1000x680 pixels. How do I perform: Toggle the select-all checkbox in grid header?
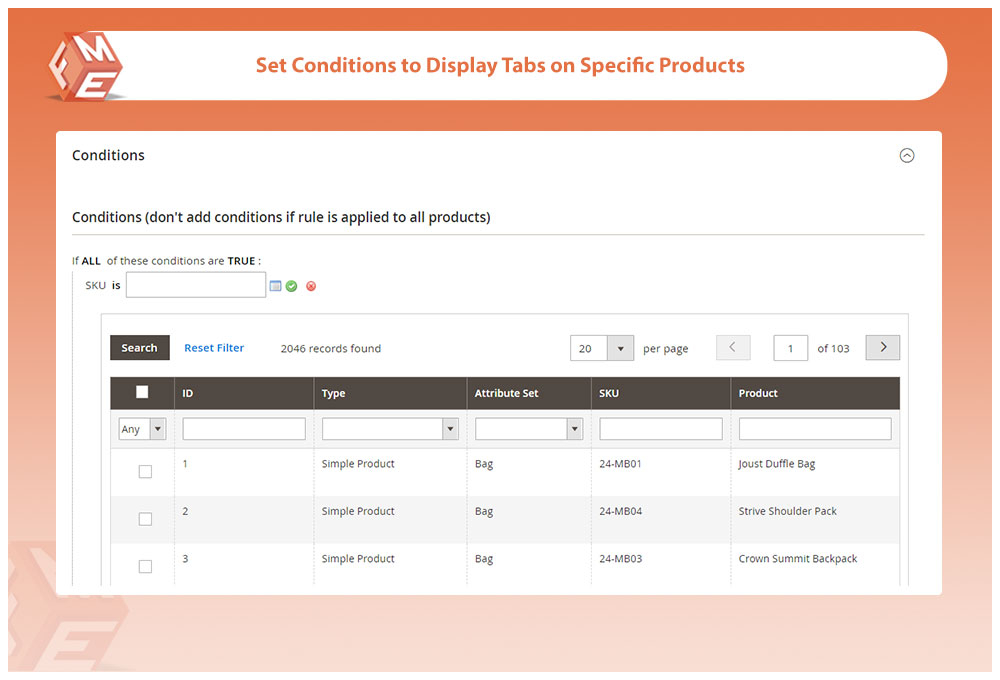142,392
